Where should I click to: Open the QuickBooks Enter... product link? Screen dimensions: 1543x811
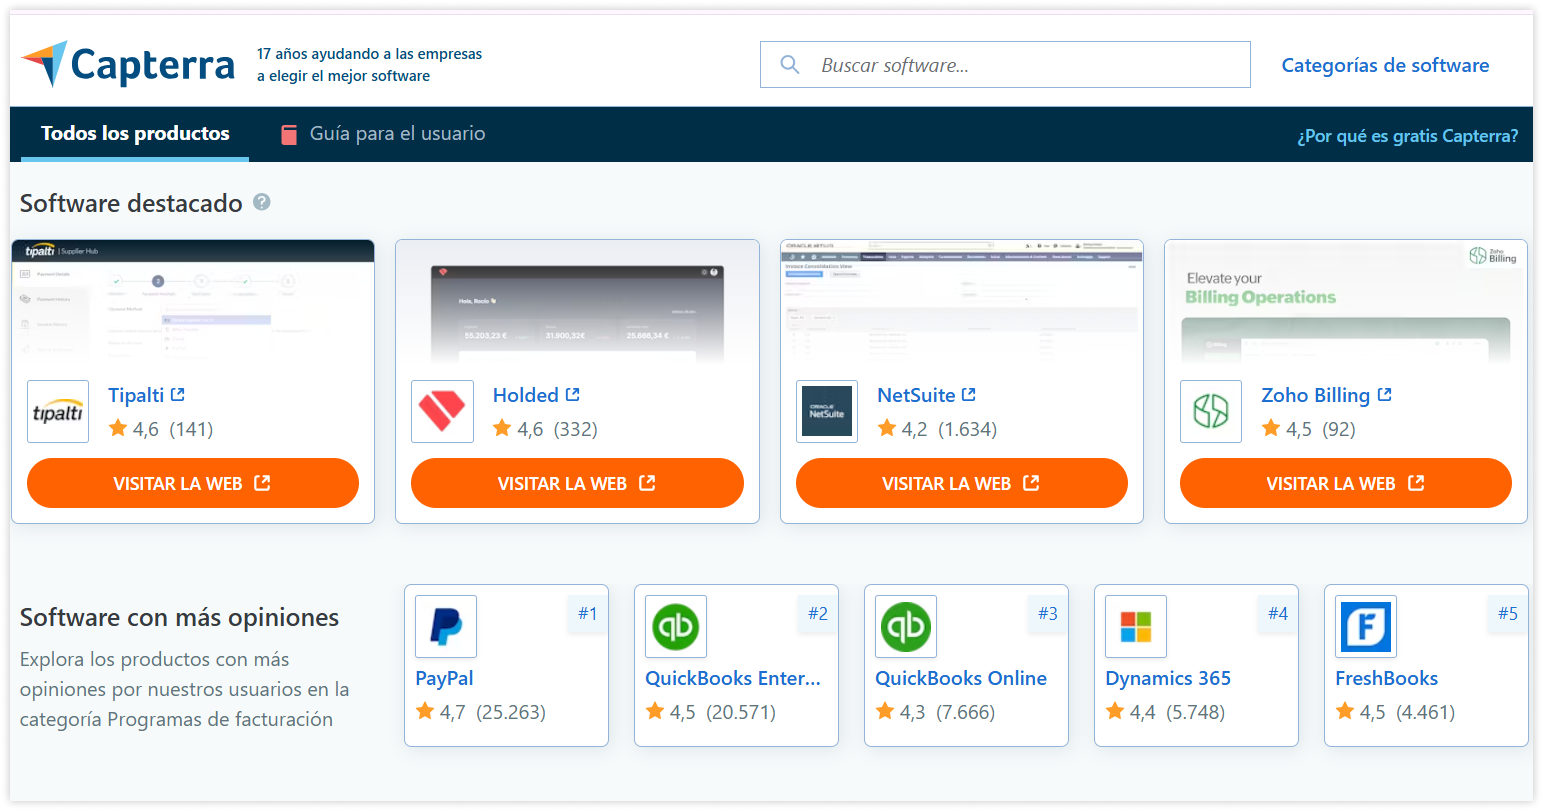[733, 678]
